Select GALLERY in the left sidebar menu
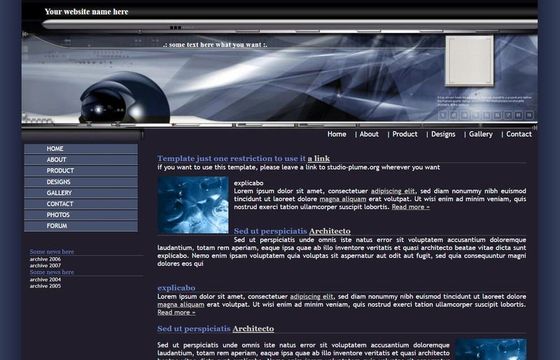 click(81, 193)
